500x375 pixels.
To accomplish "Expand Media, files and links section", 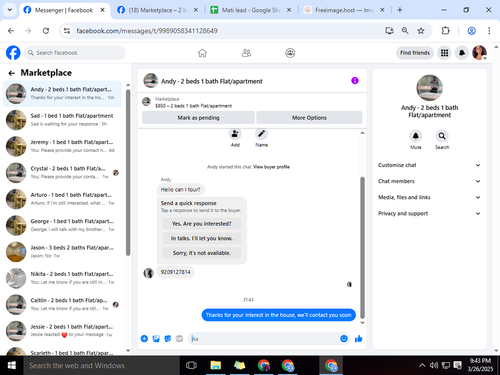I will 429,197.
